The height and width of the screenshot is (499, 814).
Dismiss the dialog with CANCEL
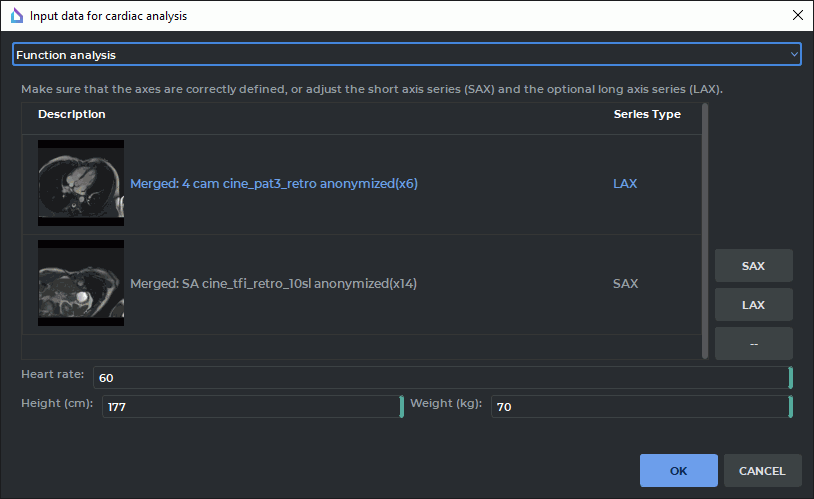762,470
